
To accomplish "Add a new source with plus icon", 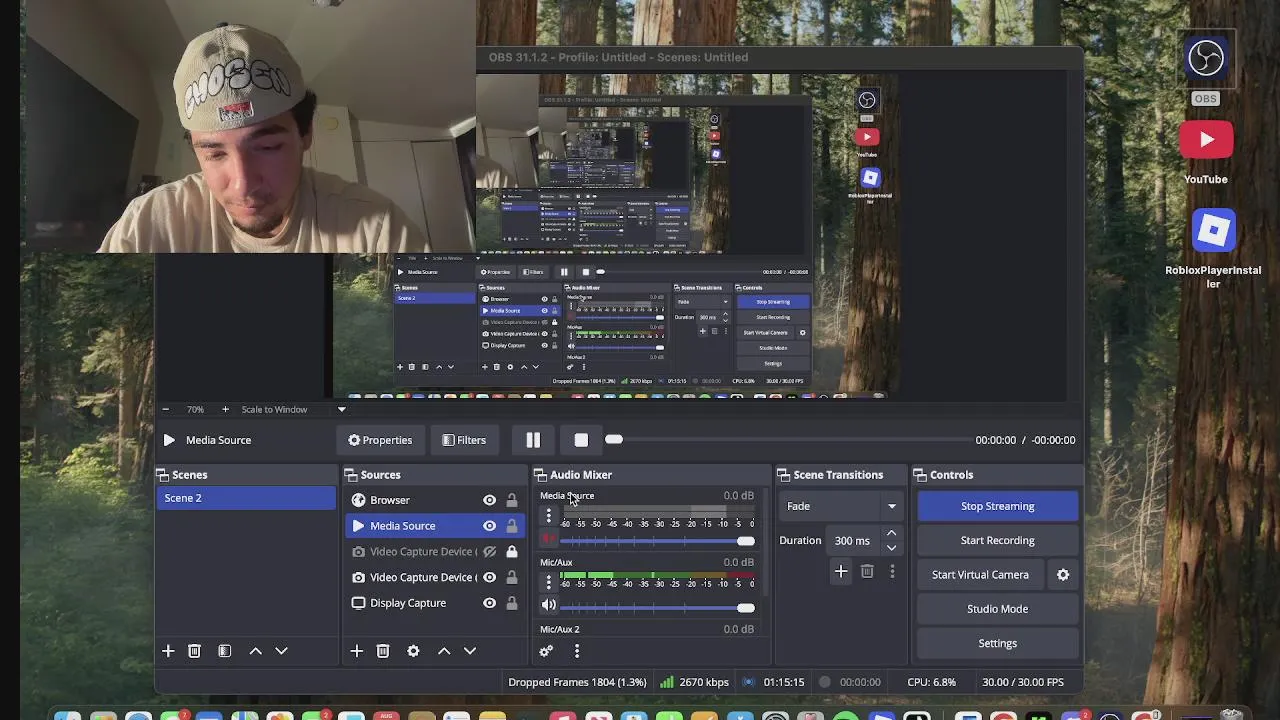I will point(357,651).
